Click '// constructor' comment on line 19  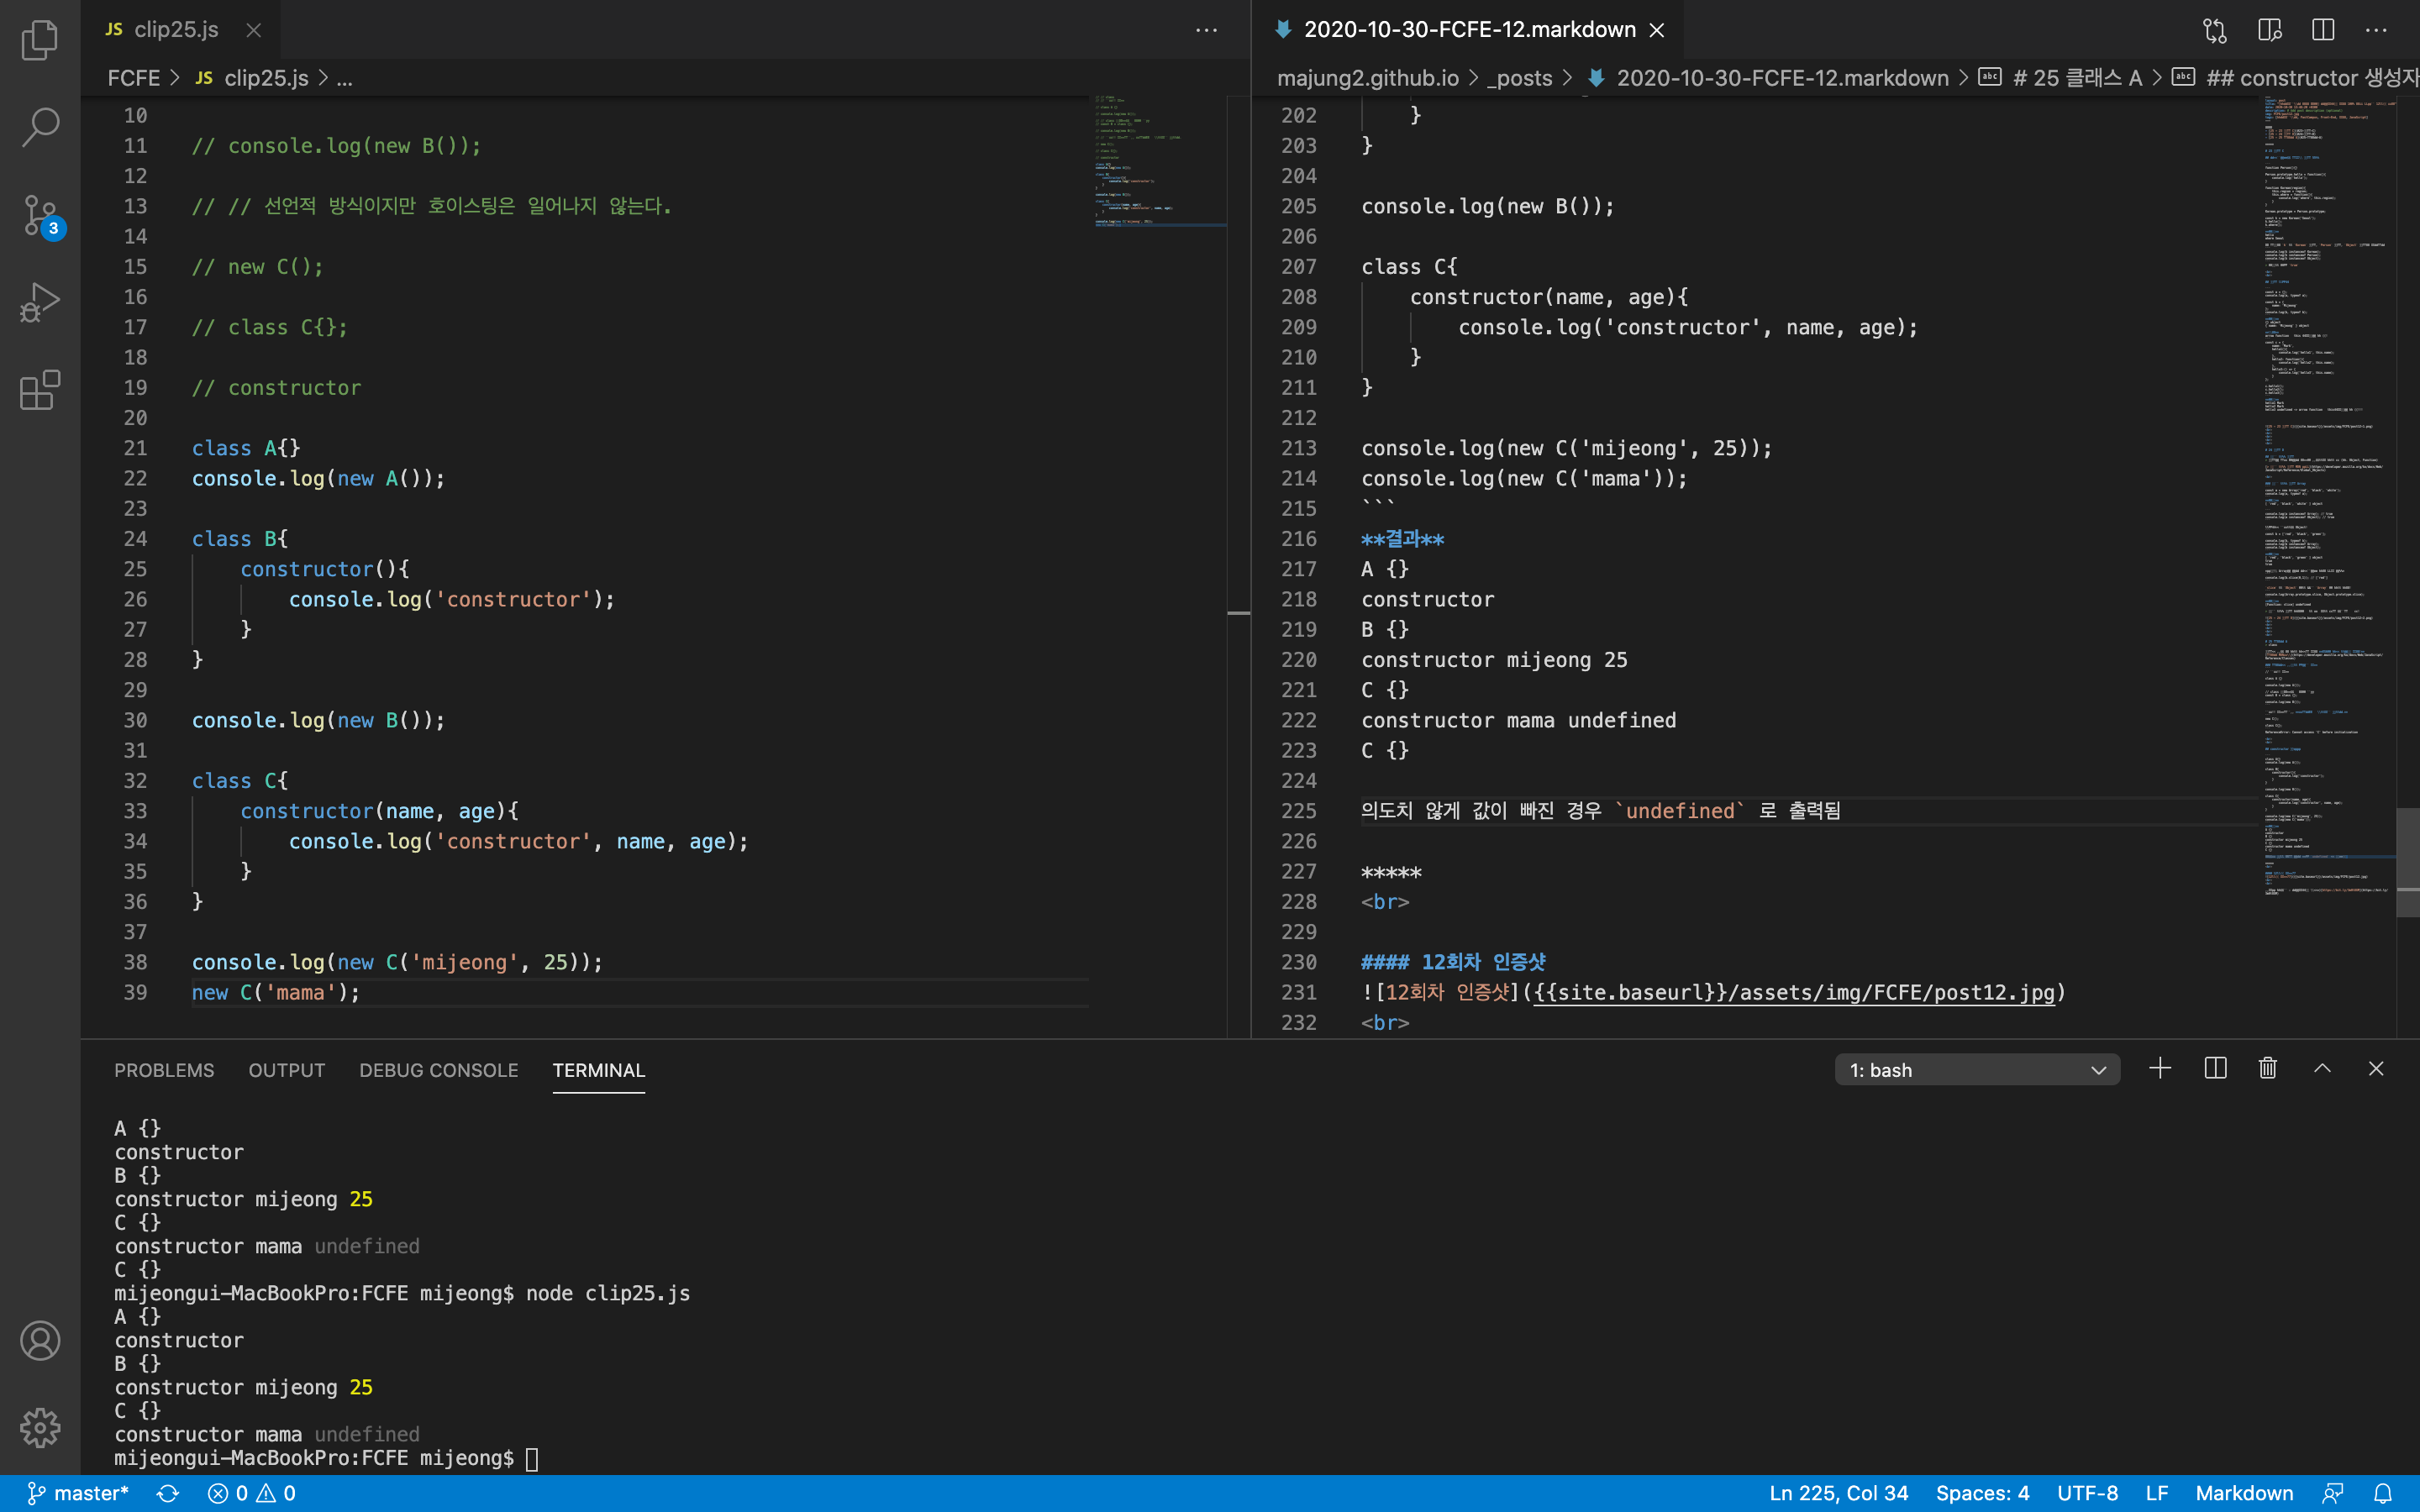tap(276, 388)
